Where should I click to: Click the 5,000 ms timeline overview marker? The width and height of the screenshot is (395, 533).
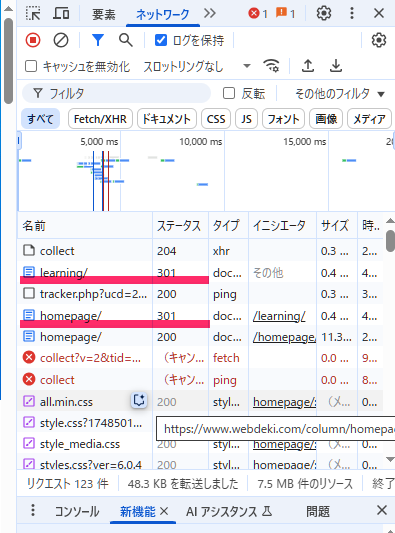[99, 141]
